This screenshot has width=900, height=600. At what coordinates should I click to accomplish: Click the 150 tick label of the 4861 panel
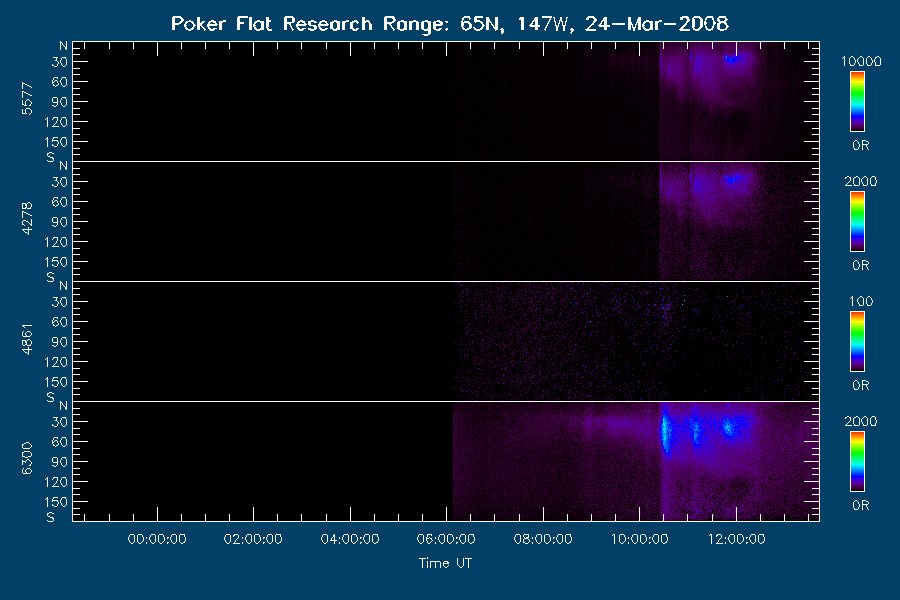pos(56,382)
